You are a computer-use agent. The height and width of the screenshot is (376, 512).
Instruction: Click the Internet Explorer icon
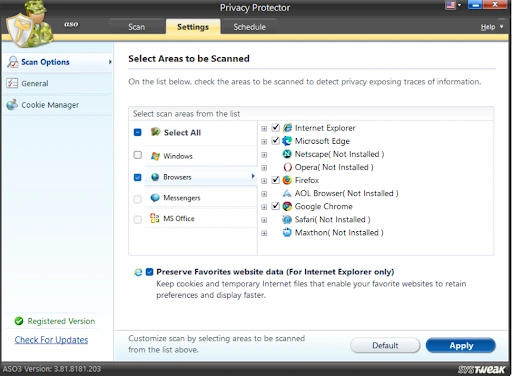[x=287, y=128]
